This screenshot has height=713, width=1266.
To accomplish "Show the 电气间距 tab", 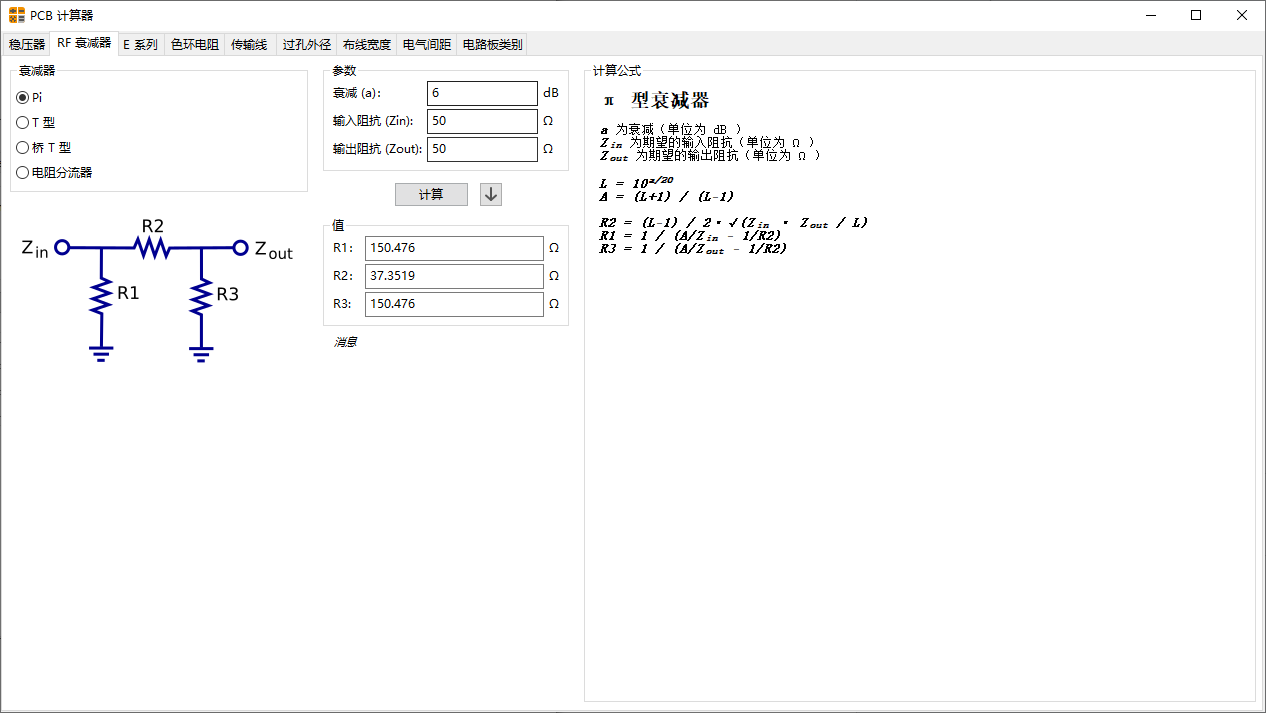I will click(426, 44).
